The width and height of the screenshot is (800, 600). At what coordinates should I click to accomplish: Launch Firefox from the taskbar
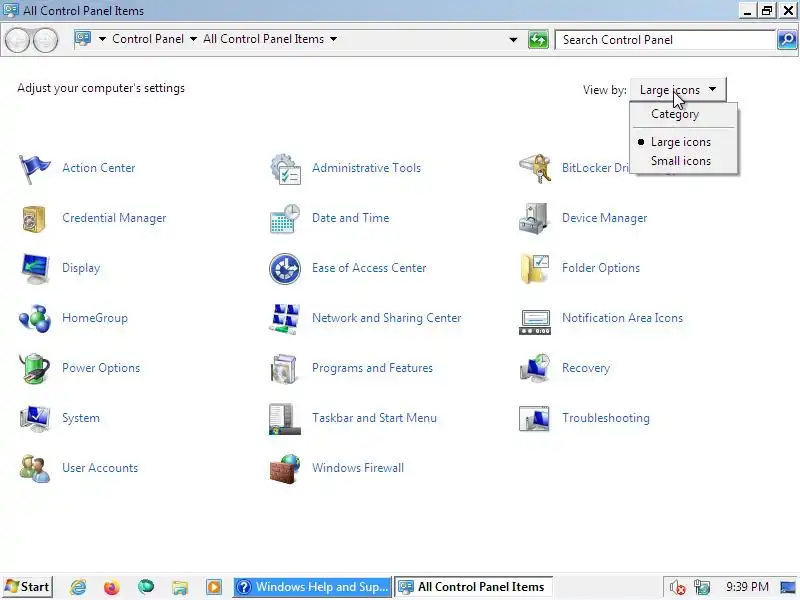point(111,587)
